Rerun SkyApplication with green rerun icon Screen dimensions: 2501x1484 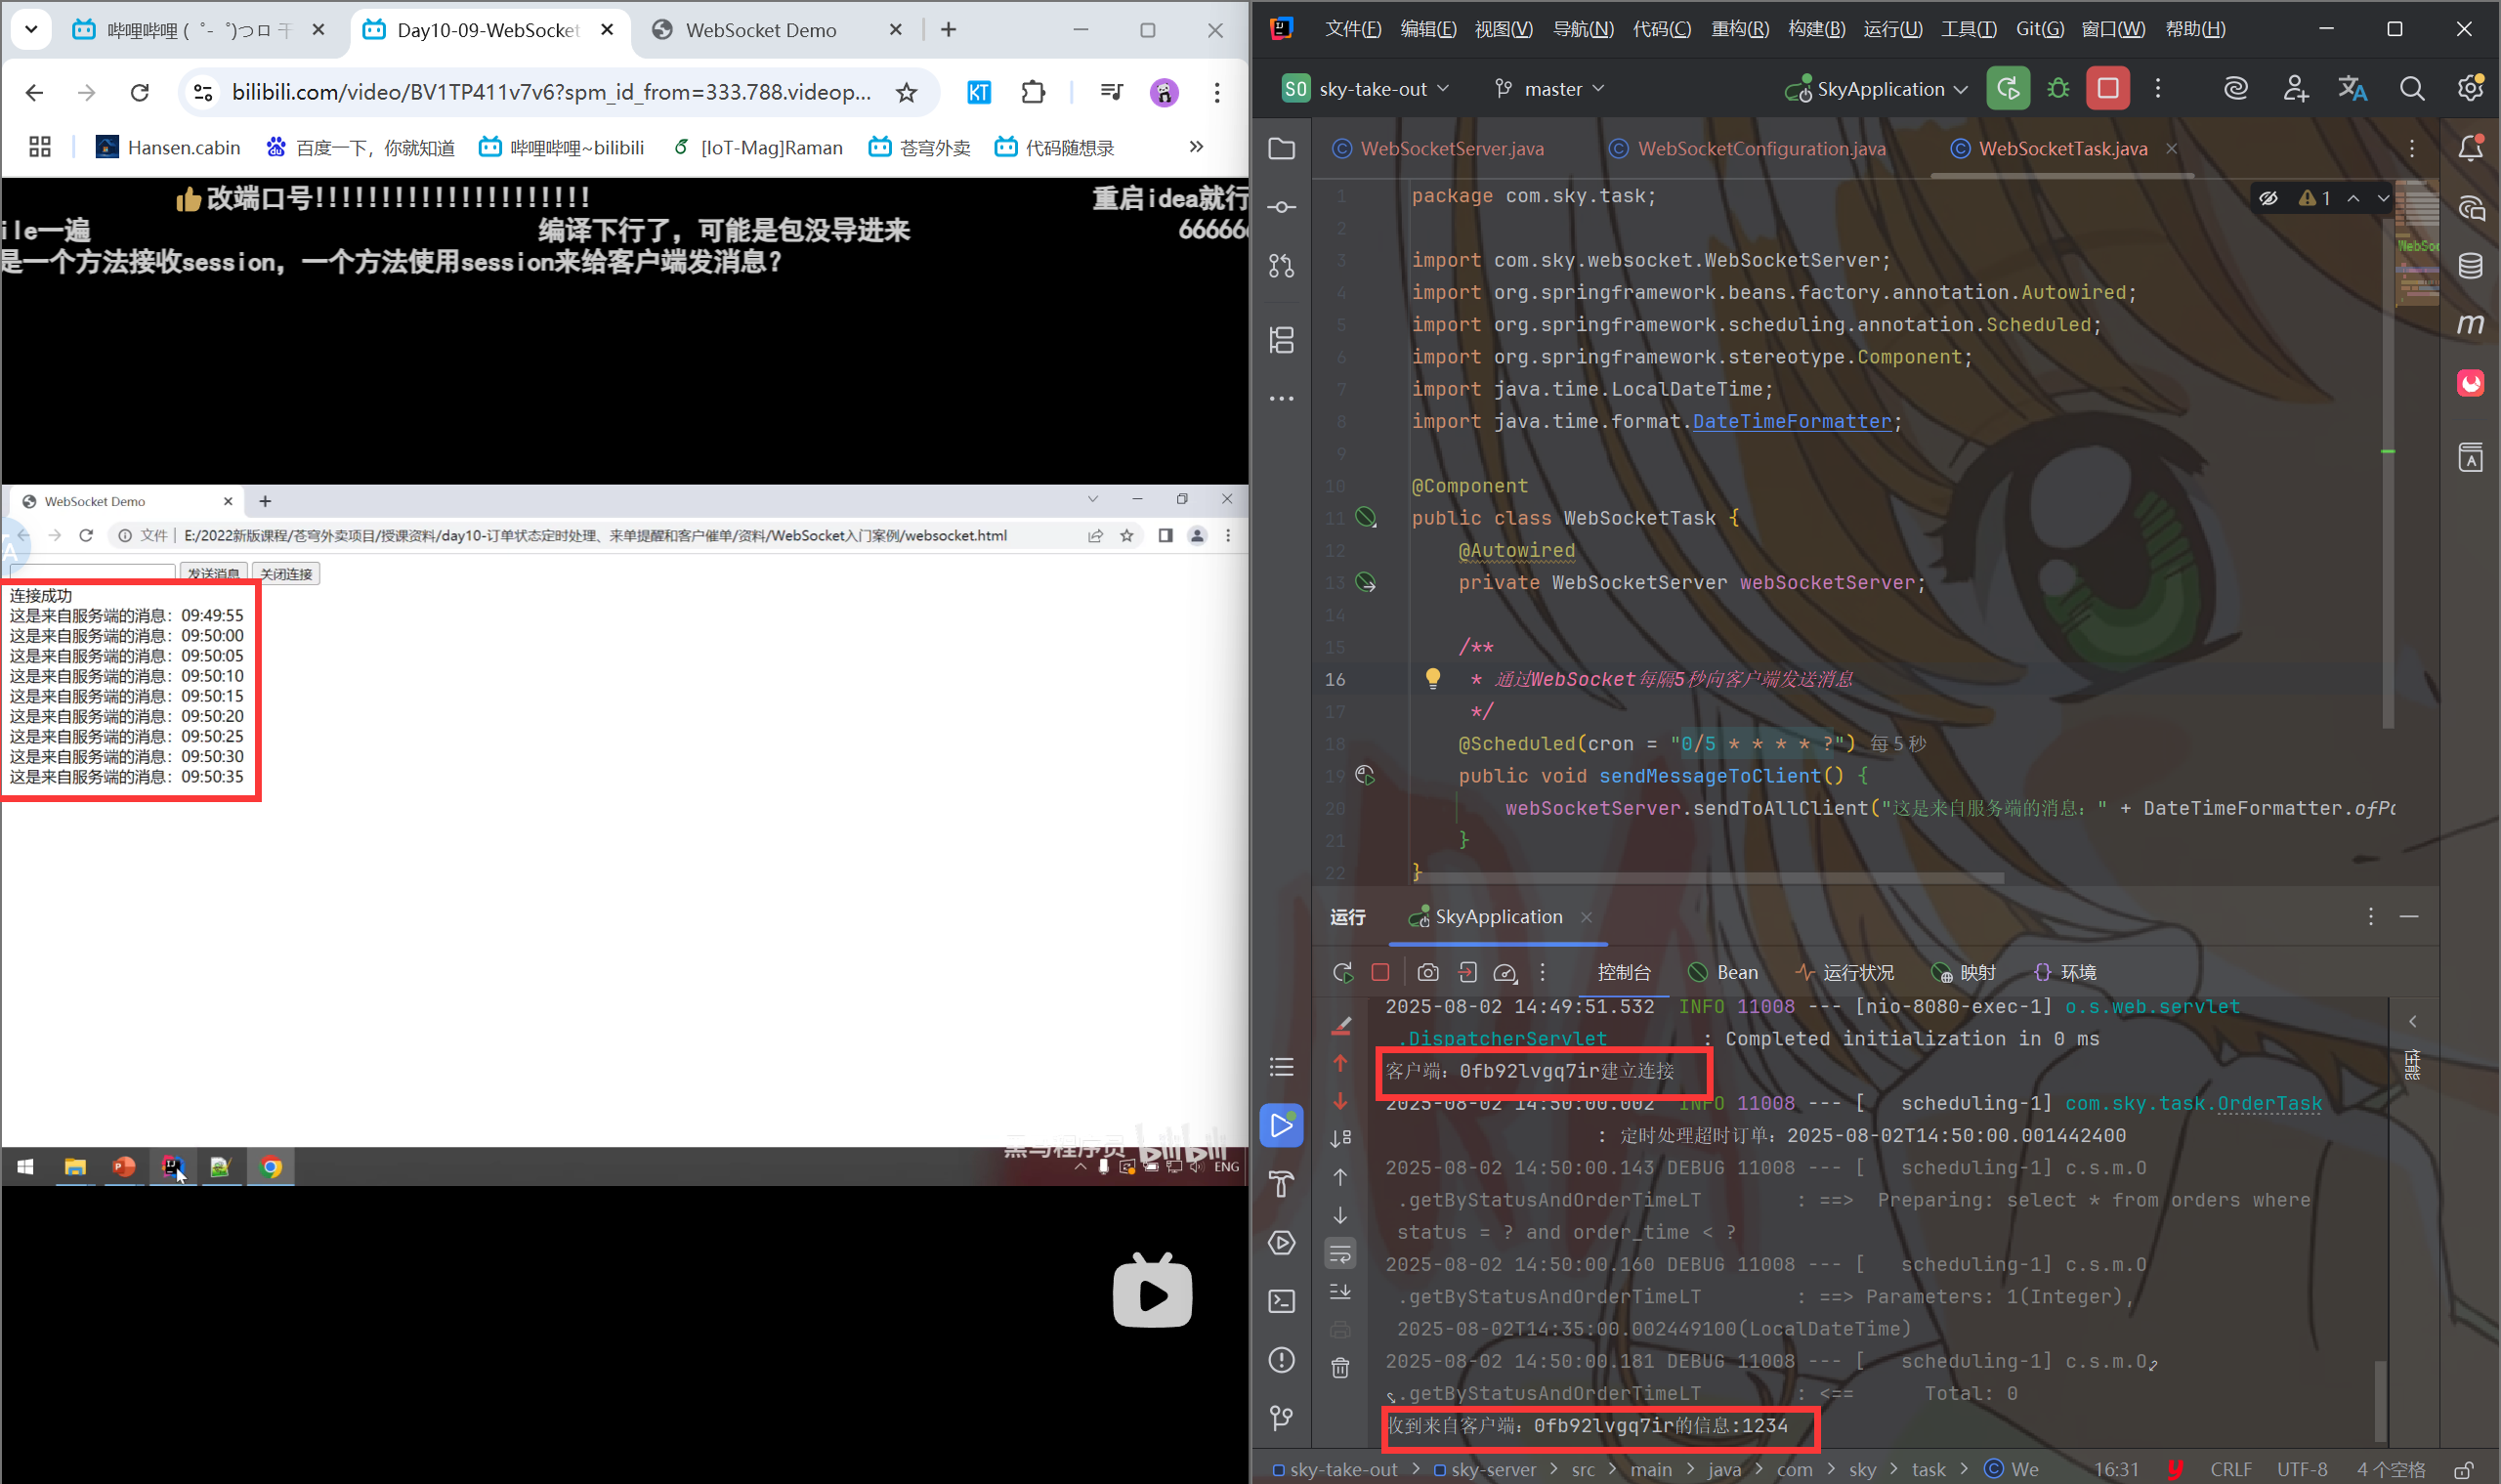pyautogui.click(x=2008, y=89)
